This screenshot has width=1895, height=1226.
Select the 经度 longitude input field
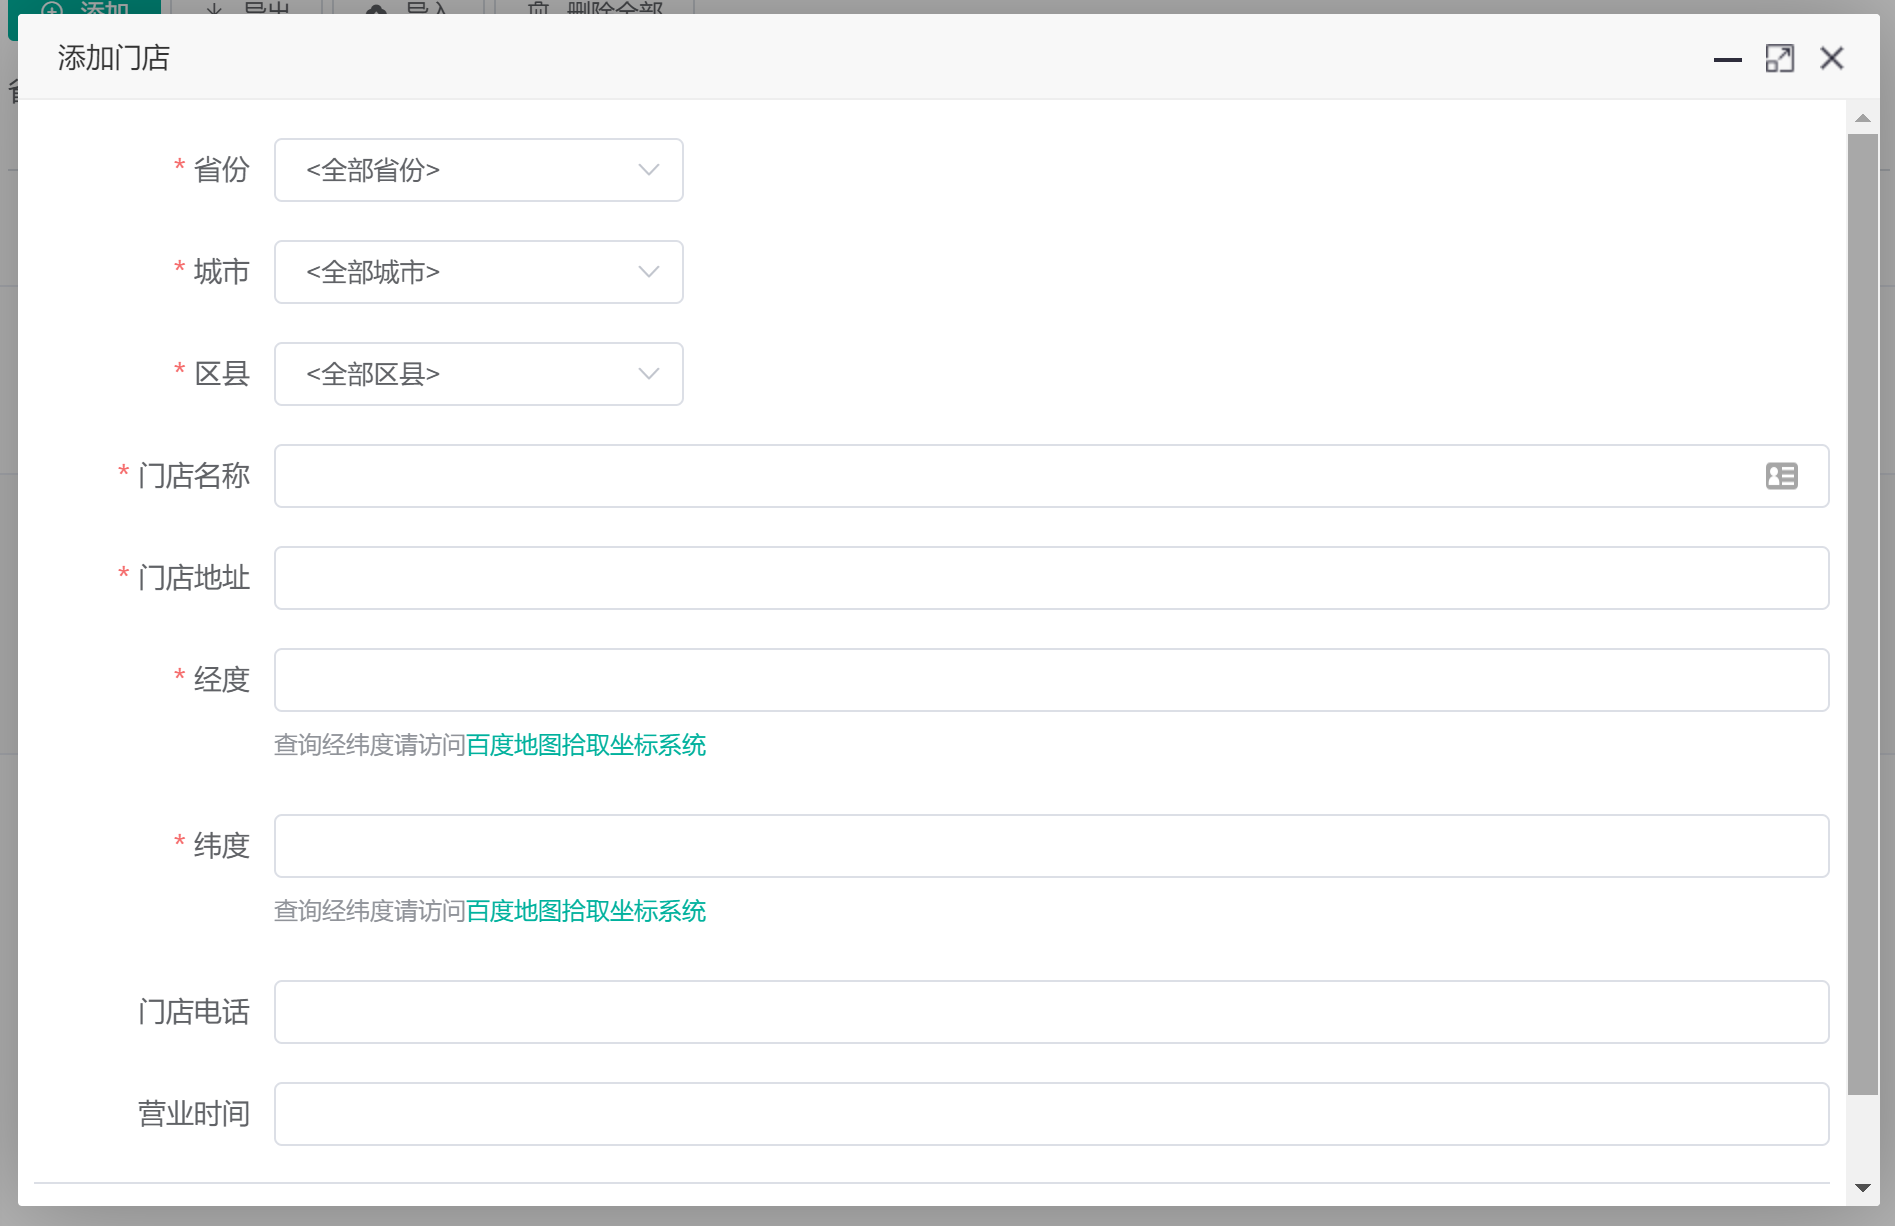coord(1050,680)
